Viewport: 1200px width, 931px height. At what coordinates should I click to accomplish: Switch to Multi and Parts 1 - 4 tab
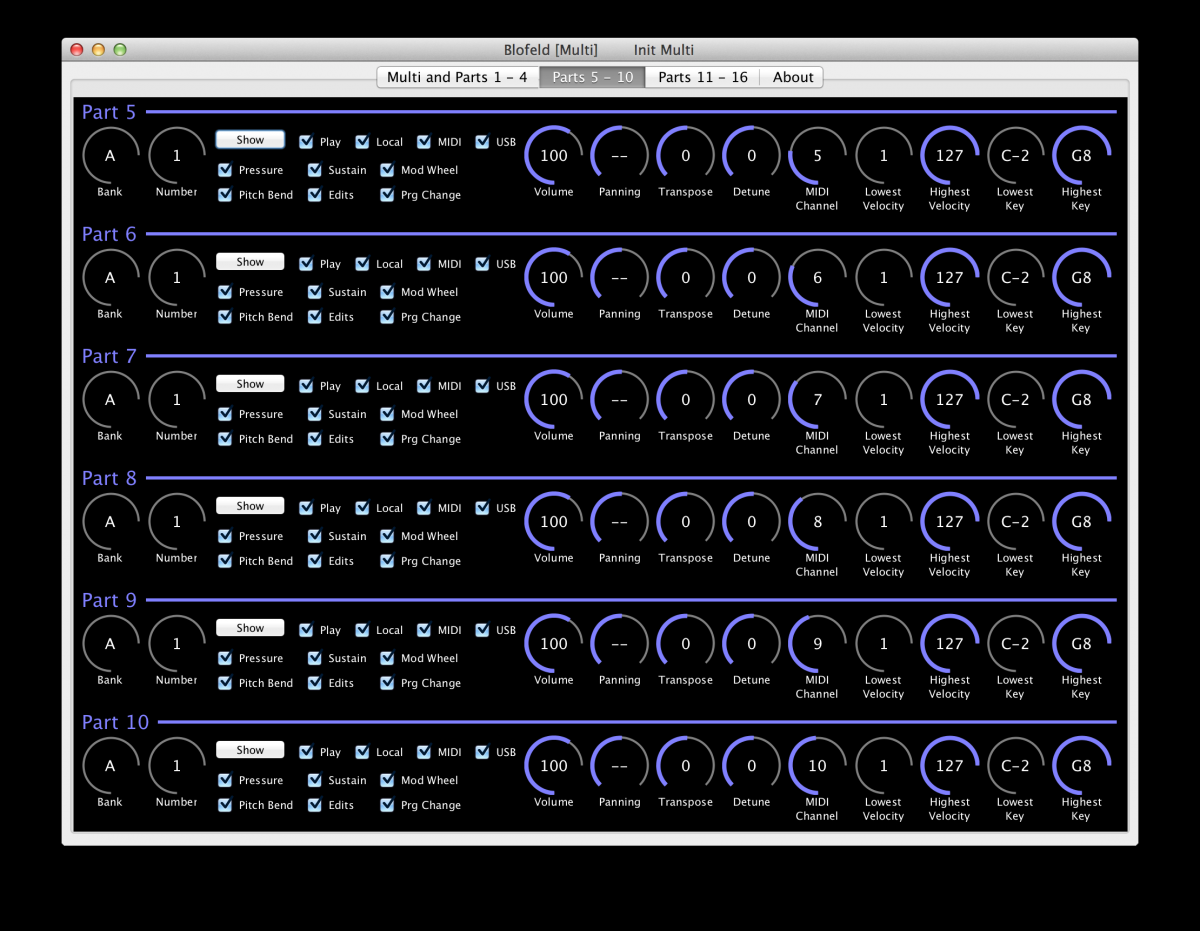click(457, 77)
